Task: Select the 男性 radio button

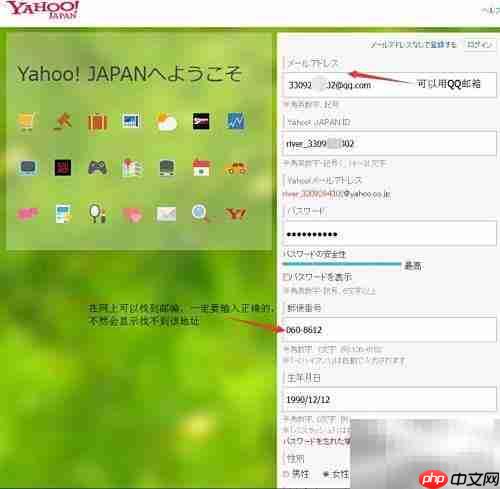Action: [x=286, y=474]
